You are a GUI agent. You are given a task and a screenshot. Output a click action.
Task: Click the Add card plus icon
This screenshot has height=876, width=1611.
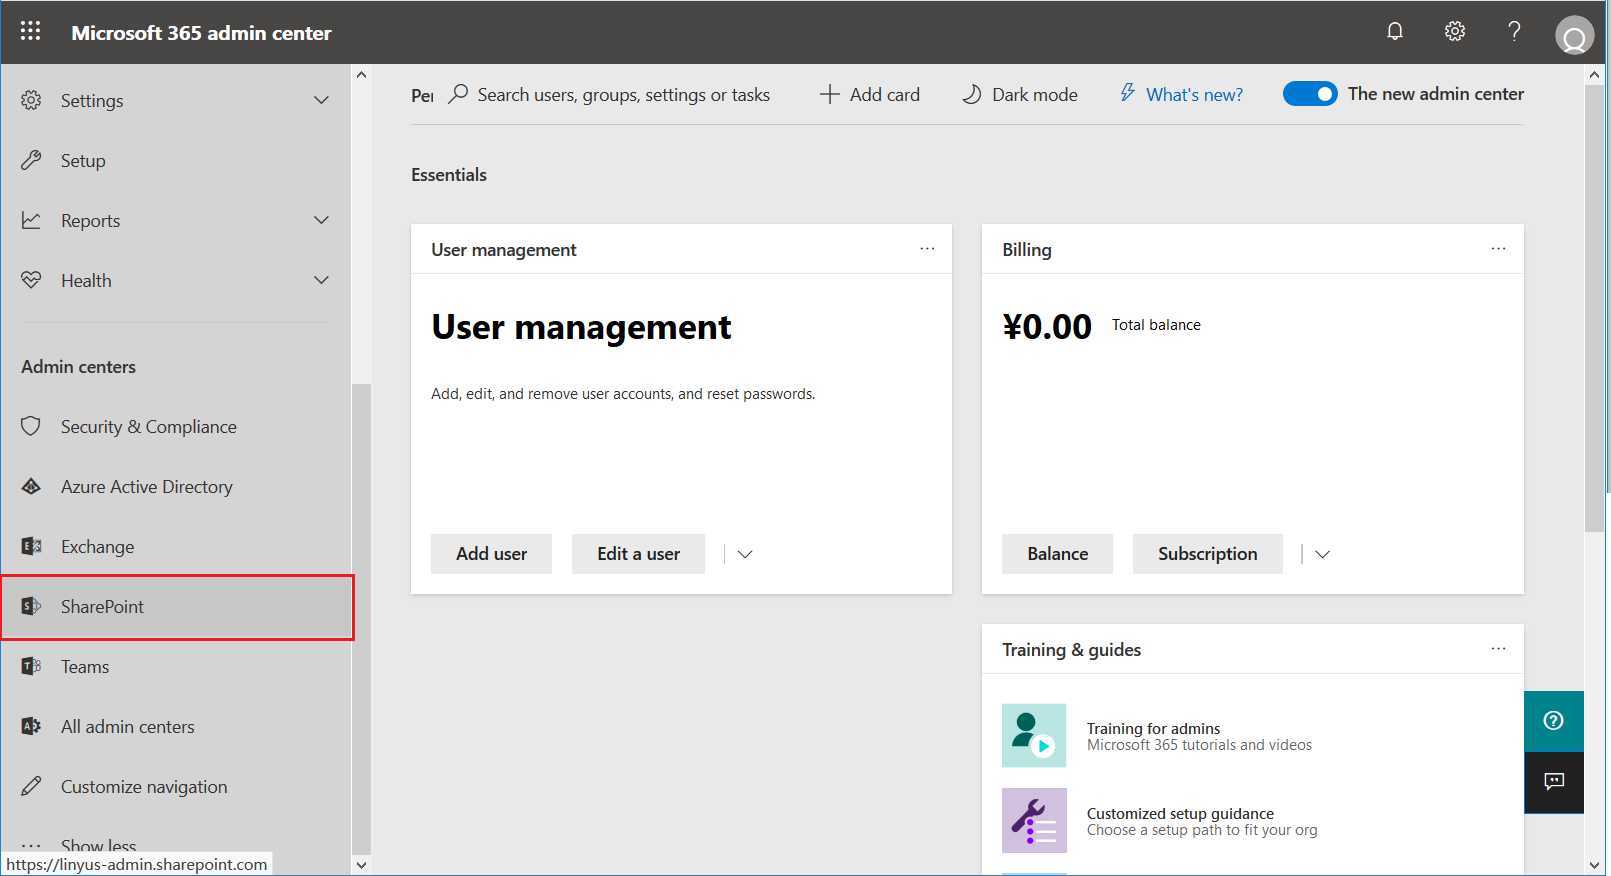829,94
